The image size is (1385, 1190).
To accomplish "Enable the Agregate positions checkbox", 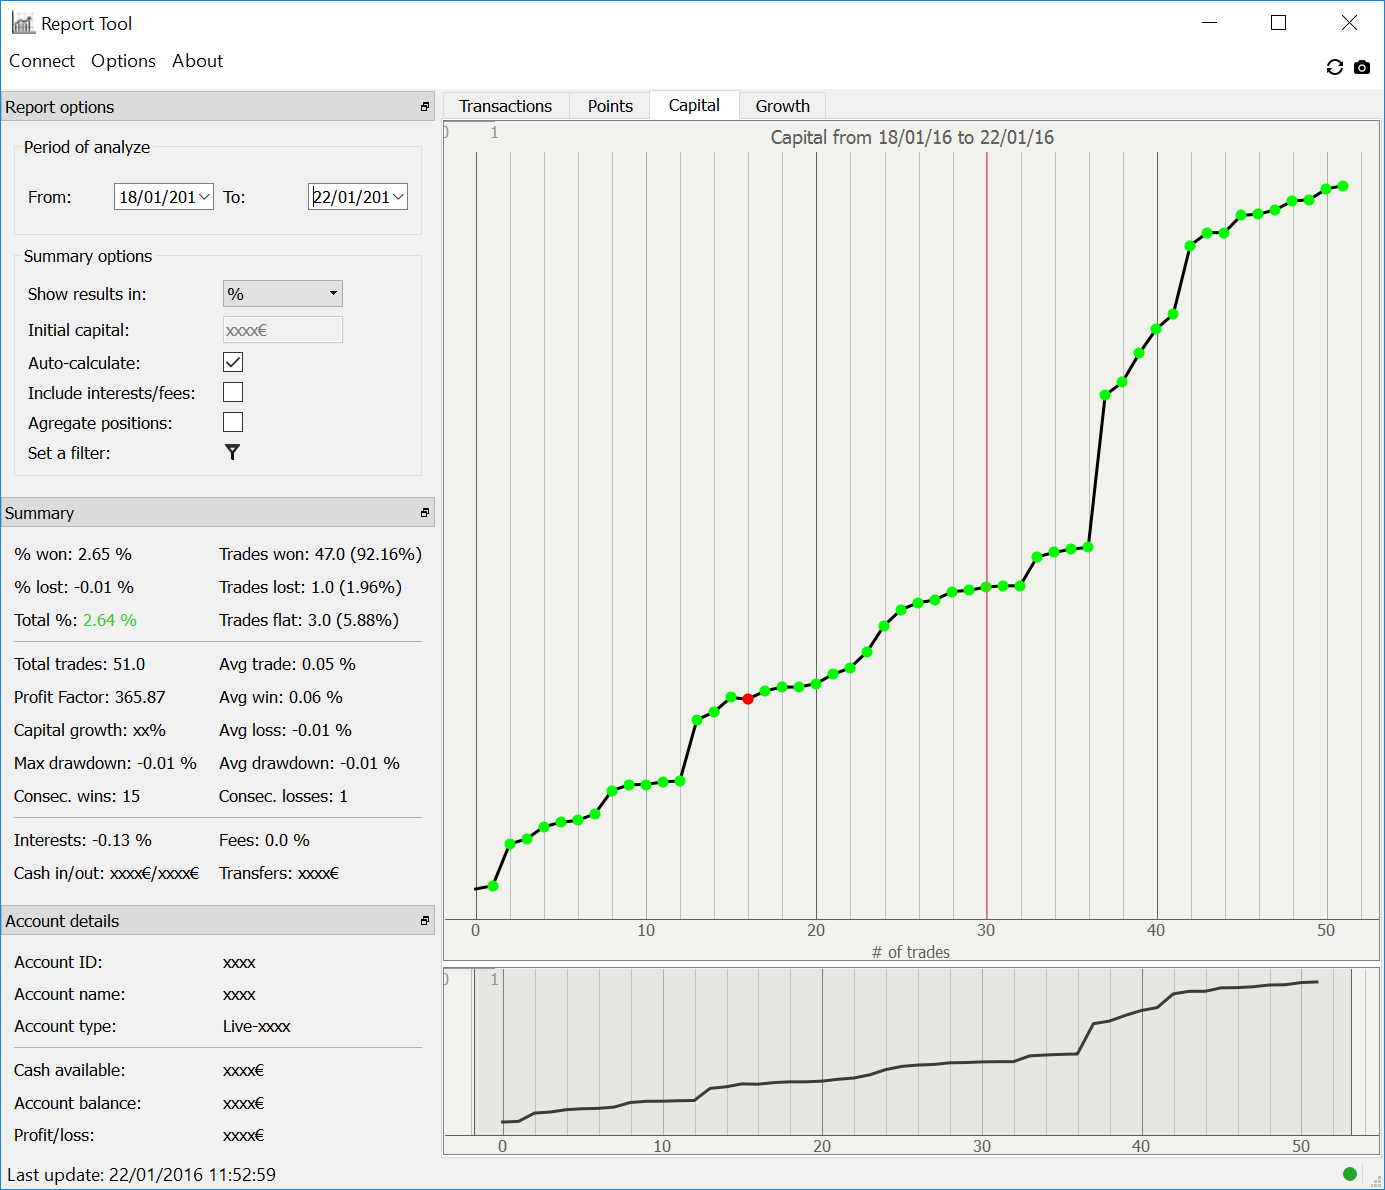I will pyautogui.click(x=233, y=422).
